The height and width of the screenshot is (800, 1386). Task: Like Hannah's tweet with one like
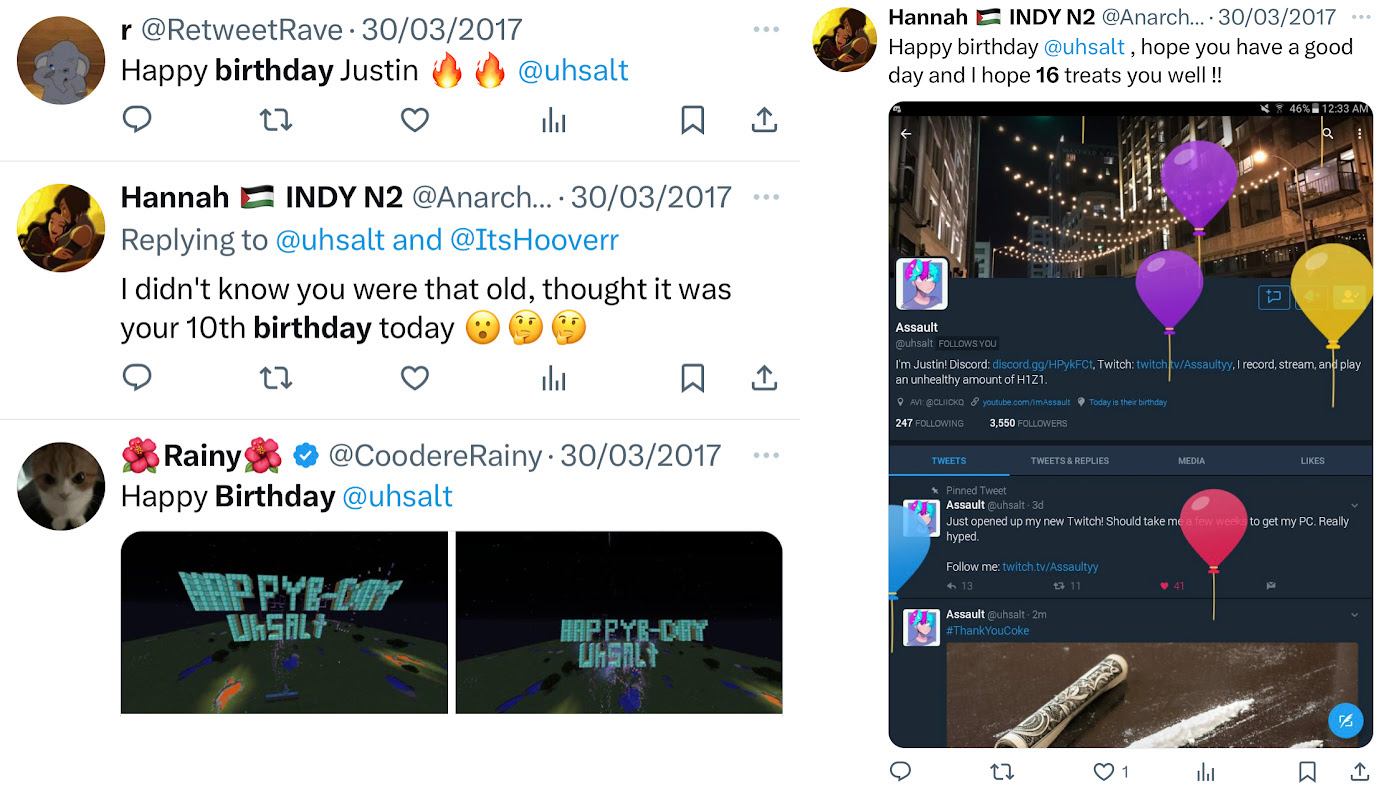1110,772
